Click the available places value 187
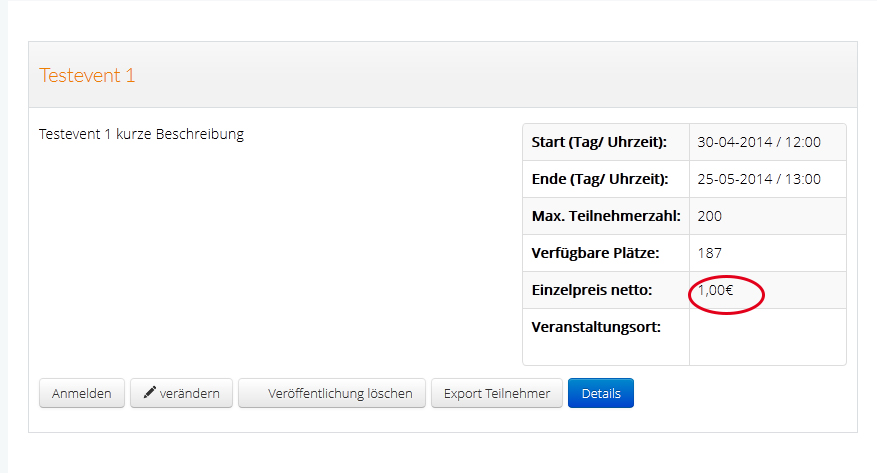This screenshot has width=877, height=473. click(710, 253)
